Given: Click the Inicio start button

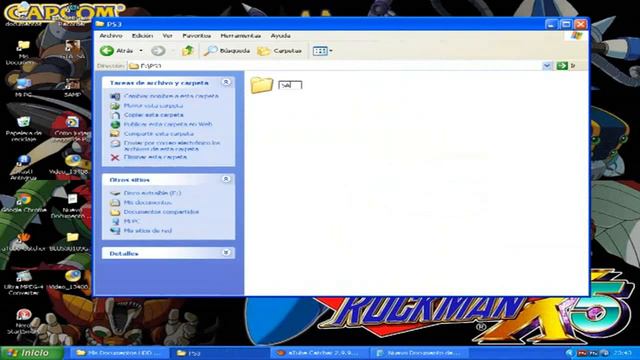Looking at the screenshot, I should [32, 353].
